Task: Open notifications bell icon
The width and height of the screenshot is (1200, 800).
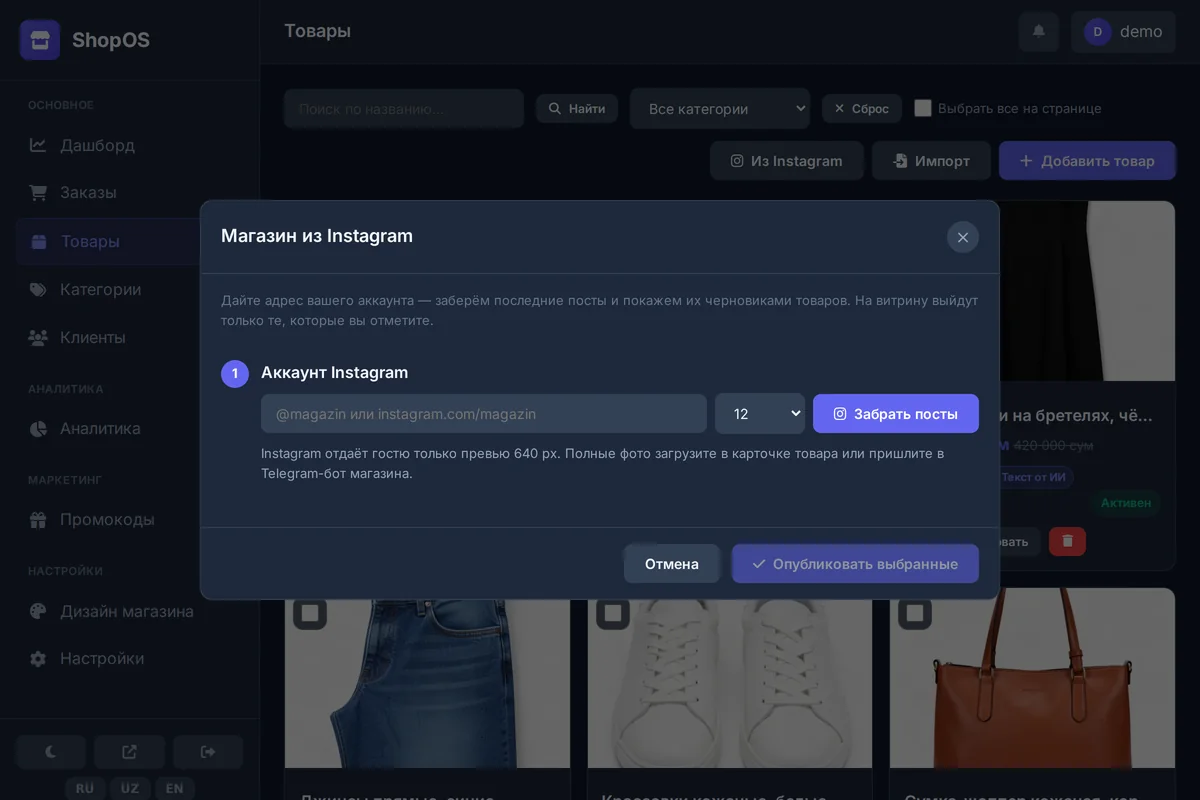Action: pos(1039,32)
